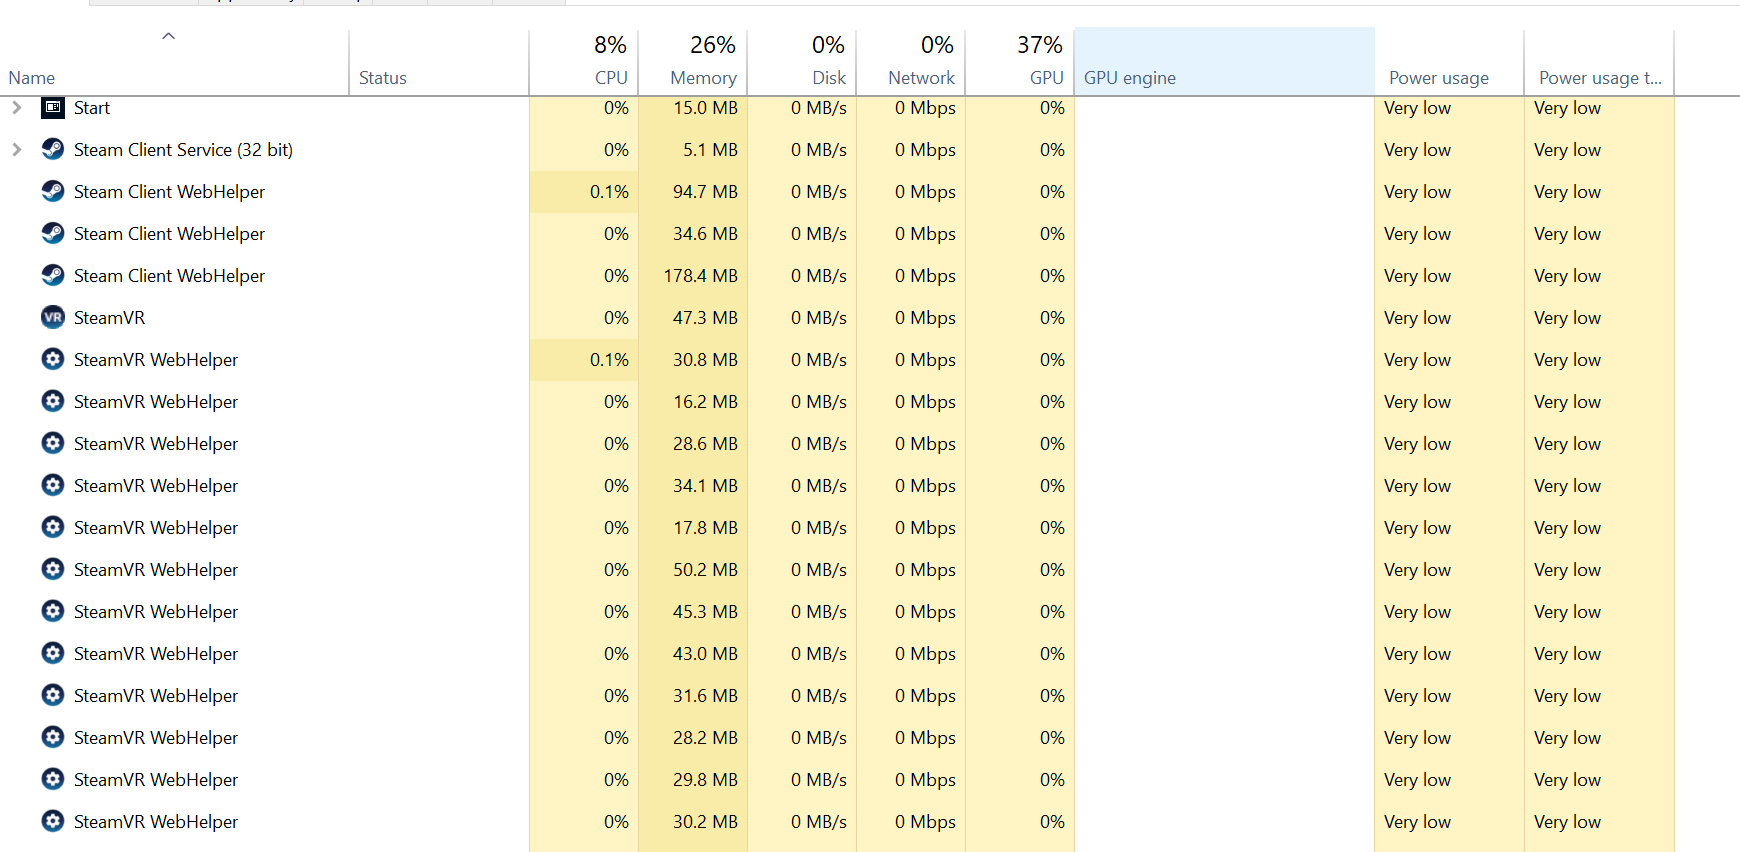Click SteamVR WebHelper icon in 28.6 MB row
This screenshot has width=1740, height=852.
[x=53, y=443]
